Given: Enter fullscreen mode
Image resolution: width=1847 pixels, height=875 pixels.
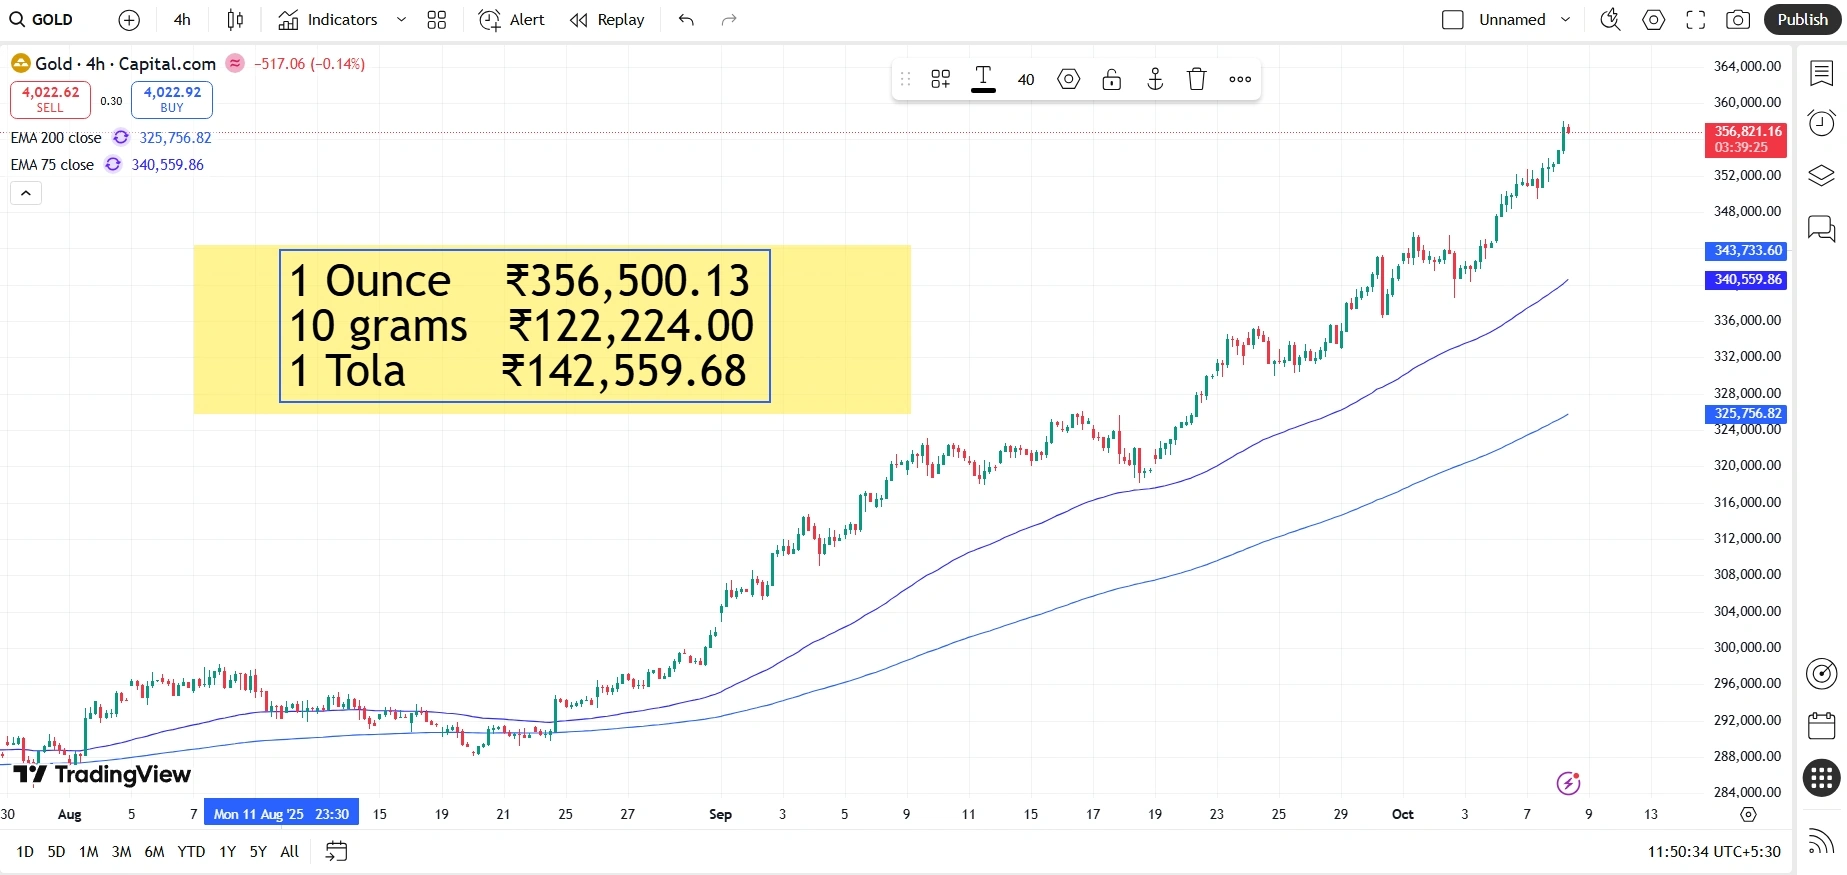Looking at the screenshot, I should 1696,20.
